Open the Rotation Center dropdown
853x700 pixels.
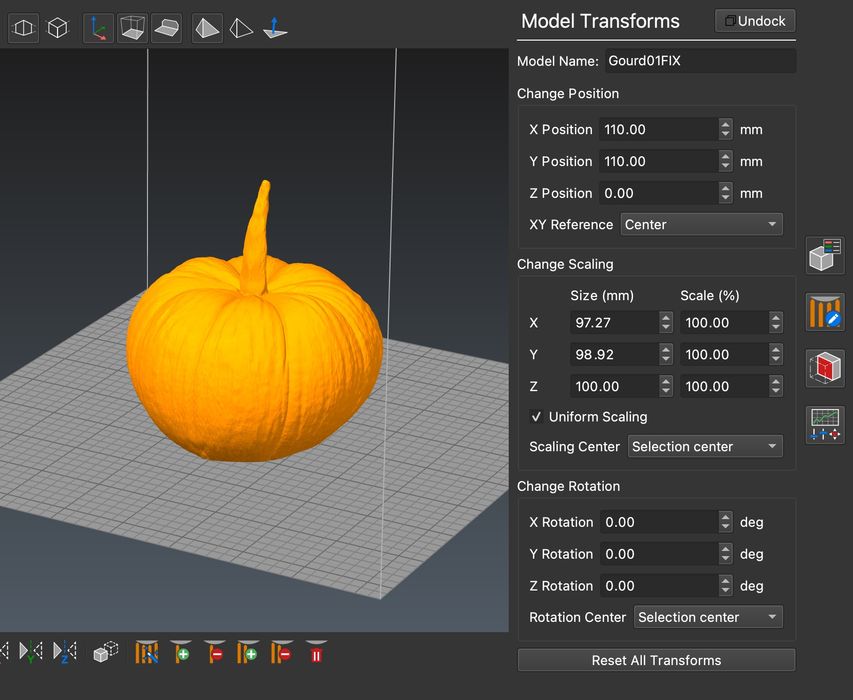pos(708,618)
